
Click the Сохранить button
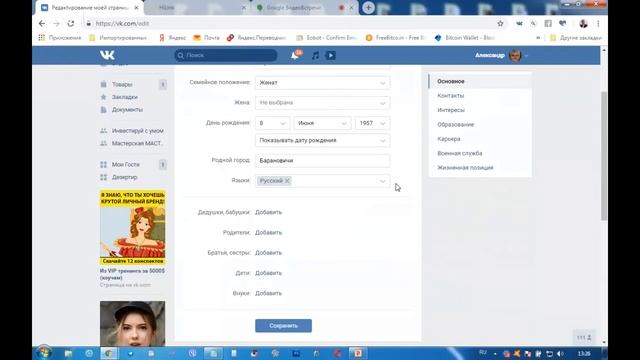pyautogui.click(x=283, y=326)
